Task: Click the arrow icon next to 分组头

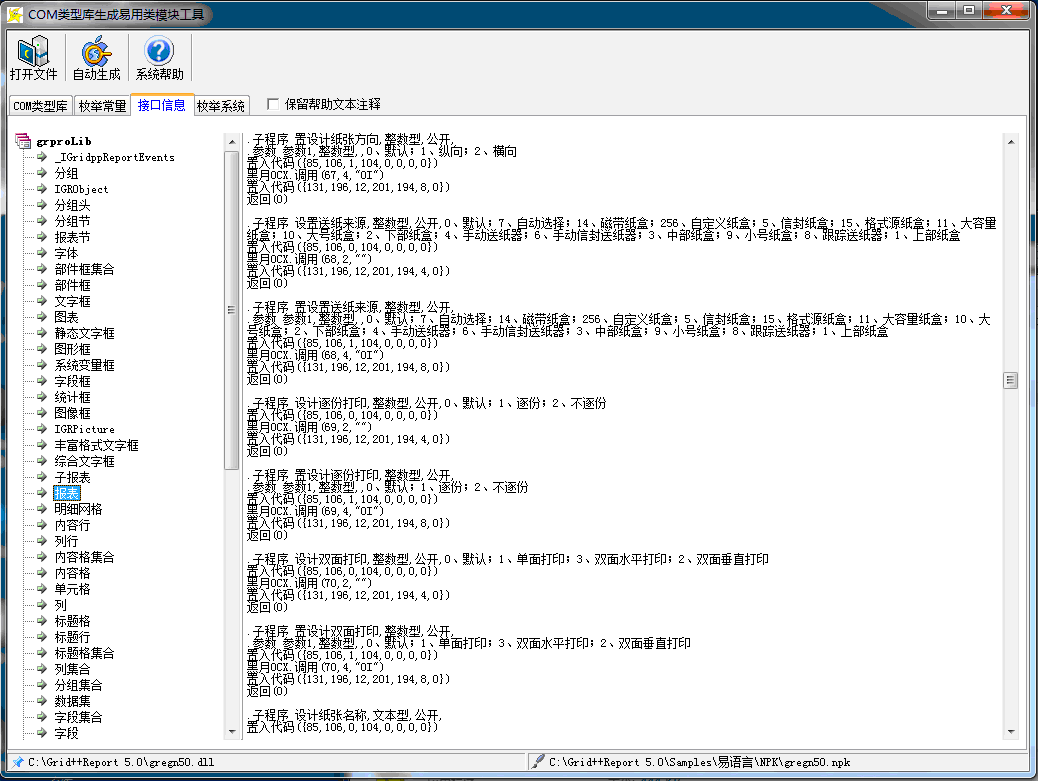Action: (x=42, y=205)
